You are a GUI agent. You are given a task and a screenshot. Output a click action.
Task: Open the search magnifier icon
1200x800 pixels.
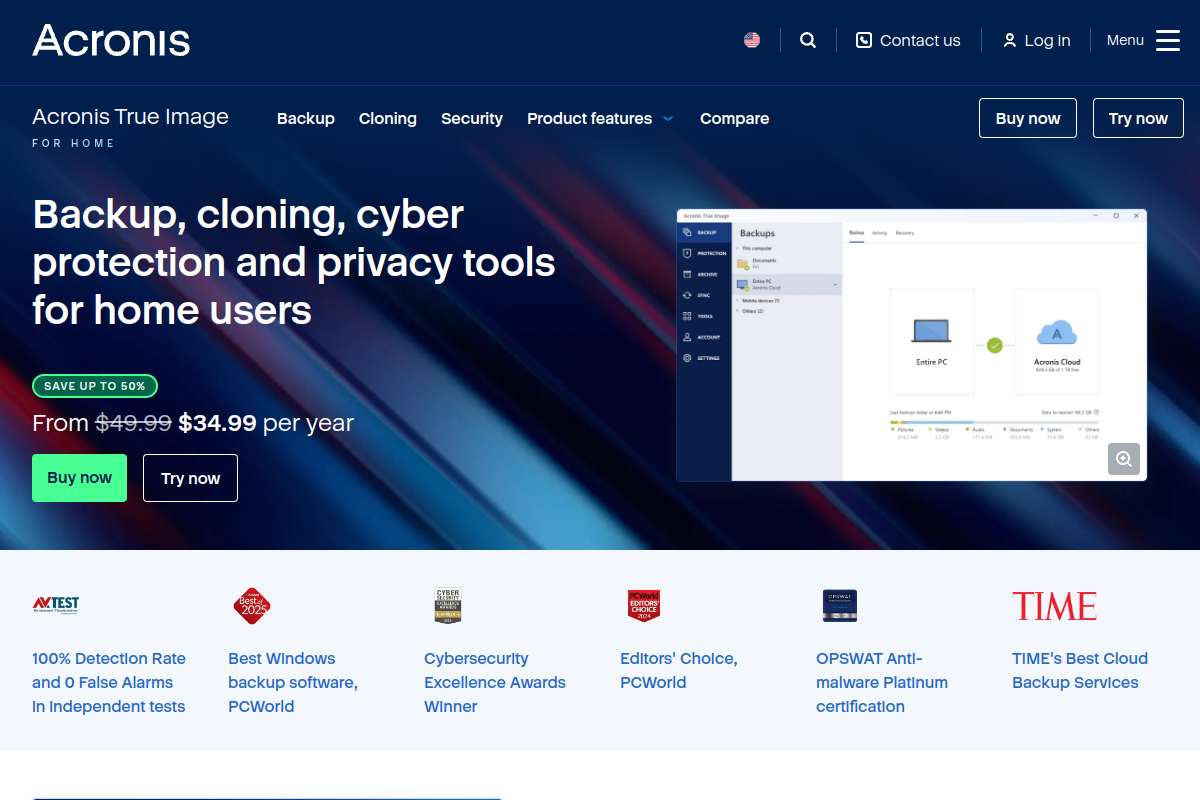click(x=808, y=40)
